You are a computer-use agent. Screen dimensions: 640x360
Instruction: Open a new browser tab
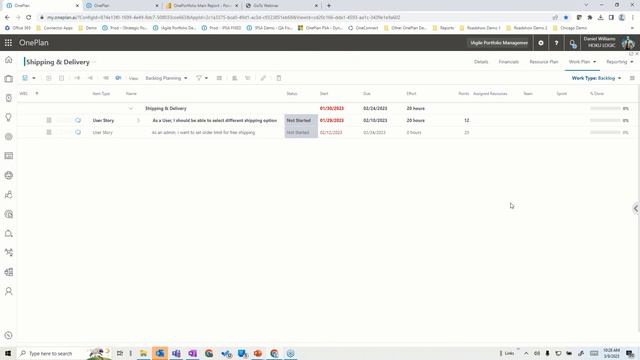(329, 6)
